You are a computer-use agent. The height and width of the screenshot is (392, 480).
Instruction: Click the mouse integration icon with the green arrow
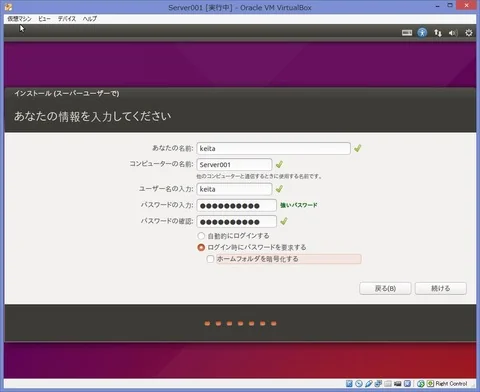(421, 384)
